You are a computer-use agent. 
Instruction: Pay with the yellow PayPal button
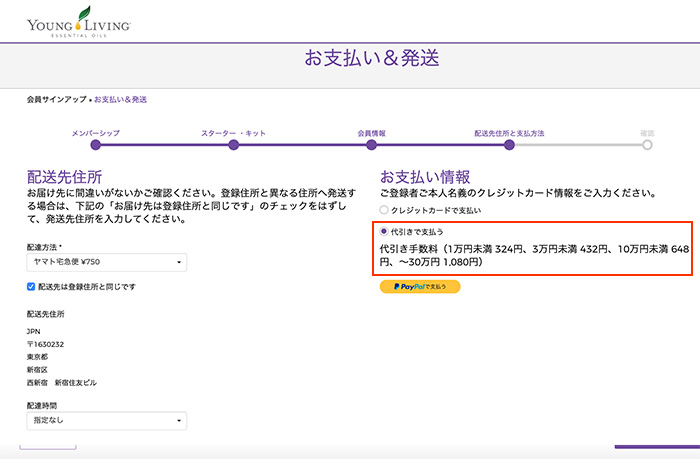[x=420, y=287]
